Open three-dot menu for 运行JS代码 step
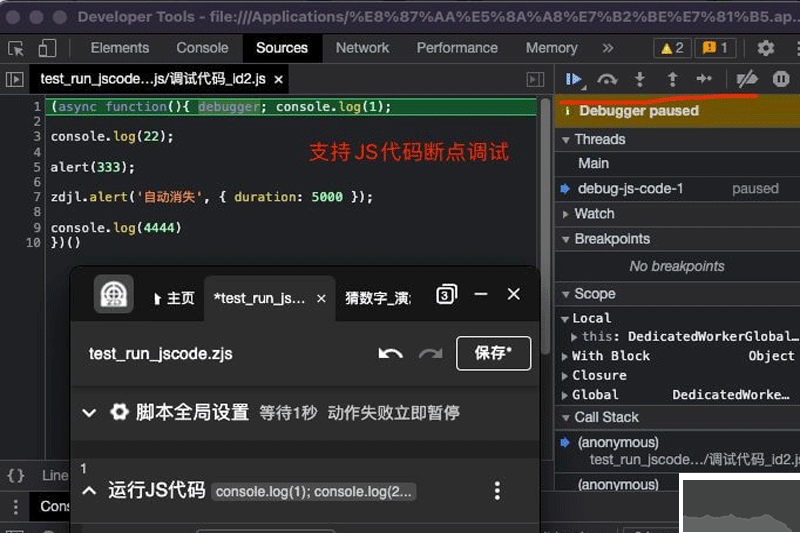The height and width of the screenshot is (533, 800). click(497, 490)
